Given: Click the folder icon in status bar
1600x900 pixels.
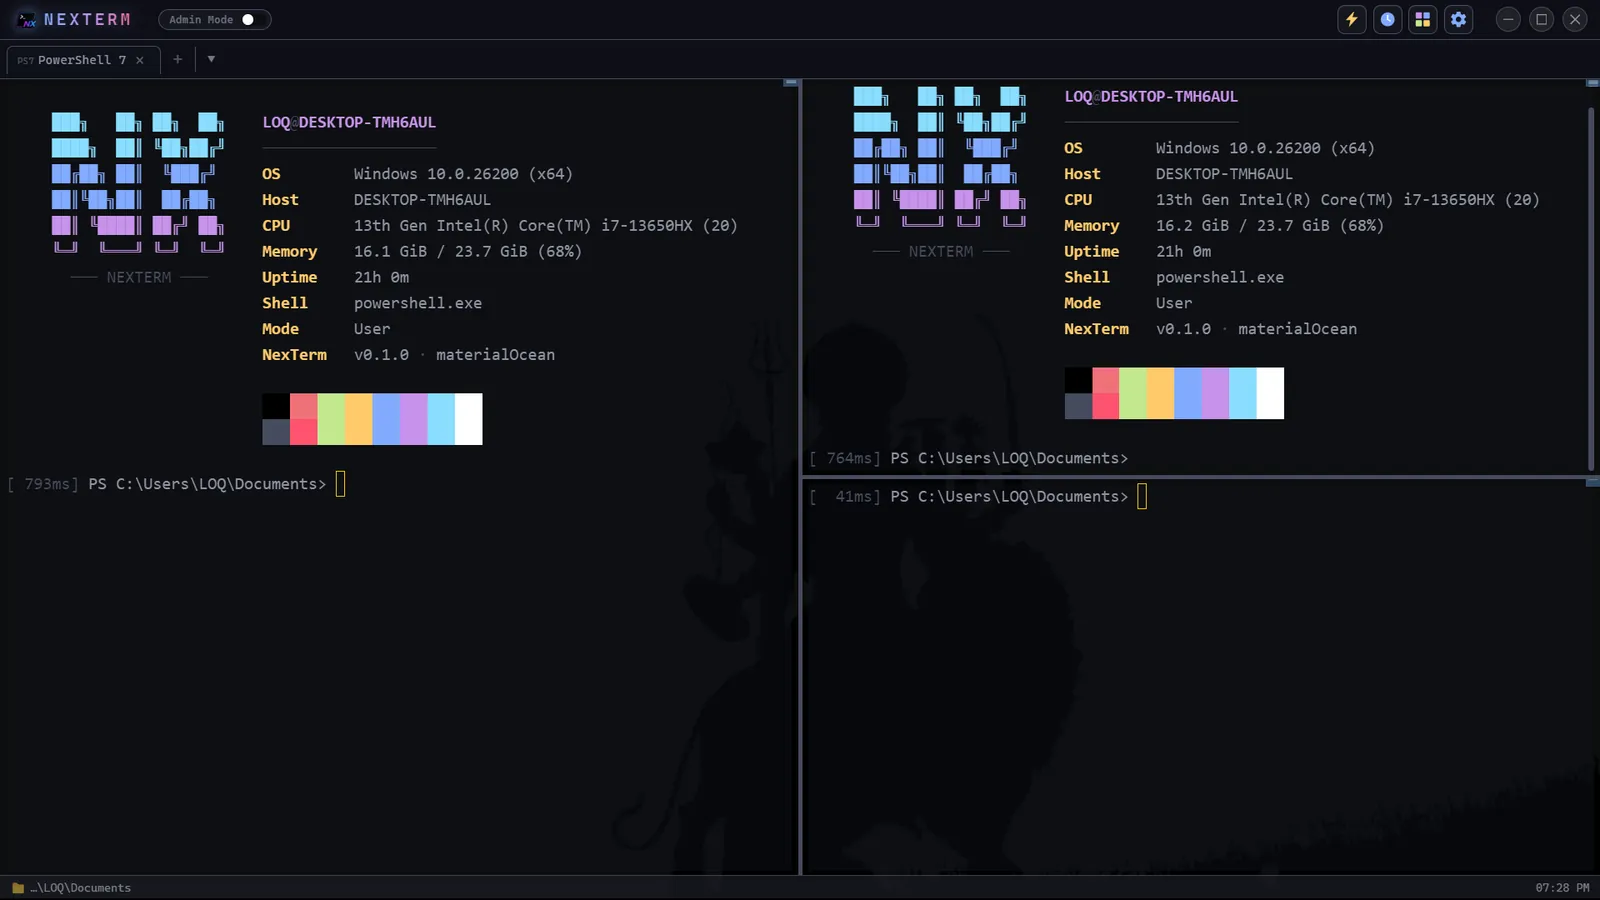Looking at the screenshot, I should point(18,888).
